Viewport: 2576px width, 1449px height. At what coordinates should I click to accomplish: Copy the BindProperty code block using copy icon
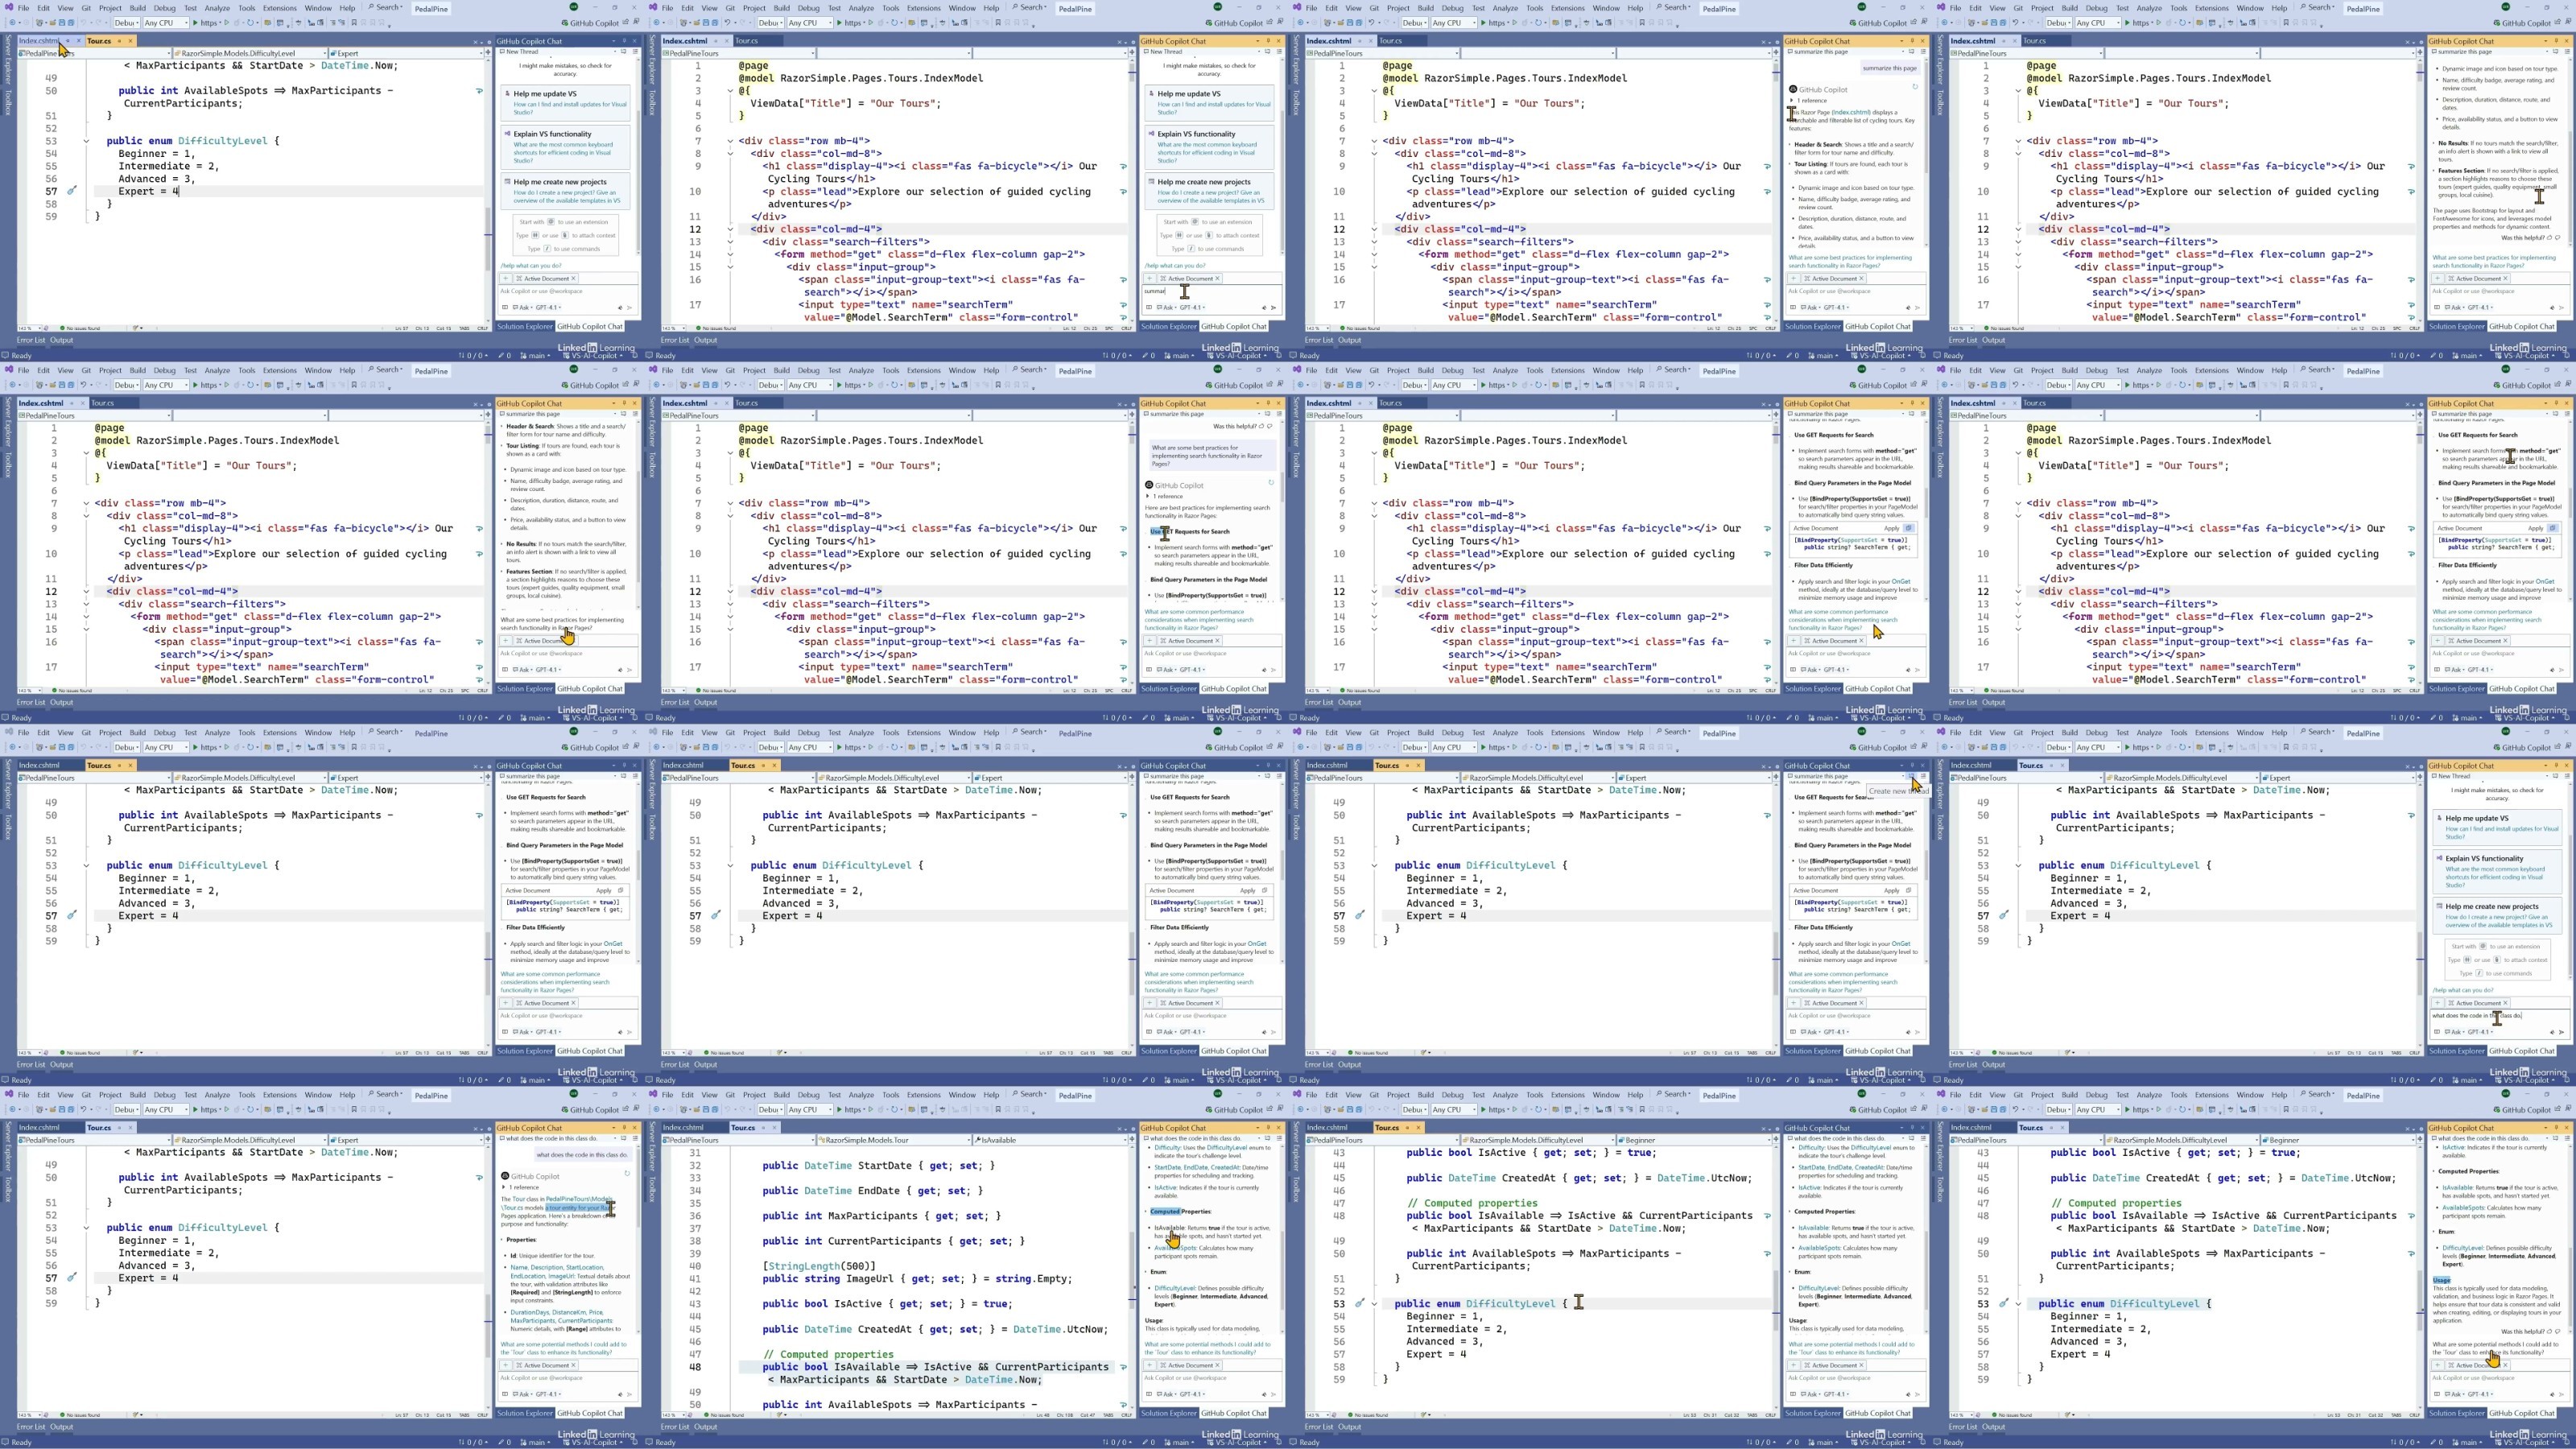(x=1909, y=528)
